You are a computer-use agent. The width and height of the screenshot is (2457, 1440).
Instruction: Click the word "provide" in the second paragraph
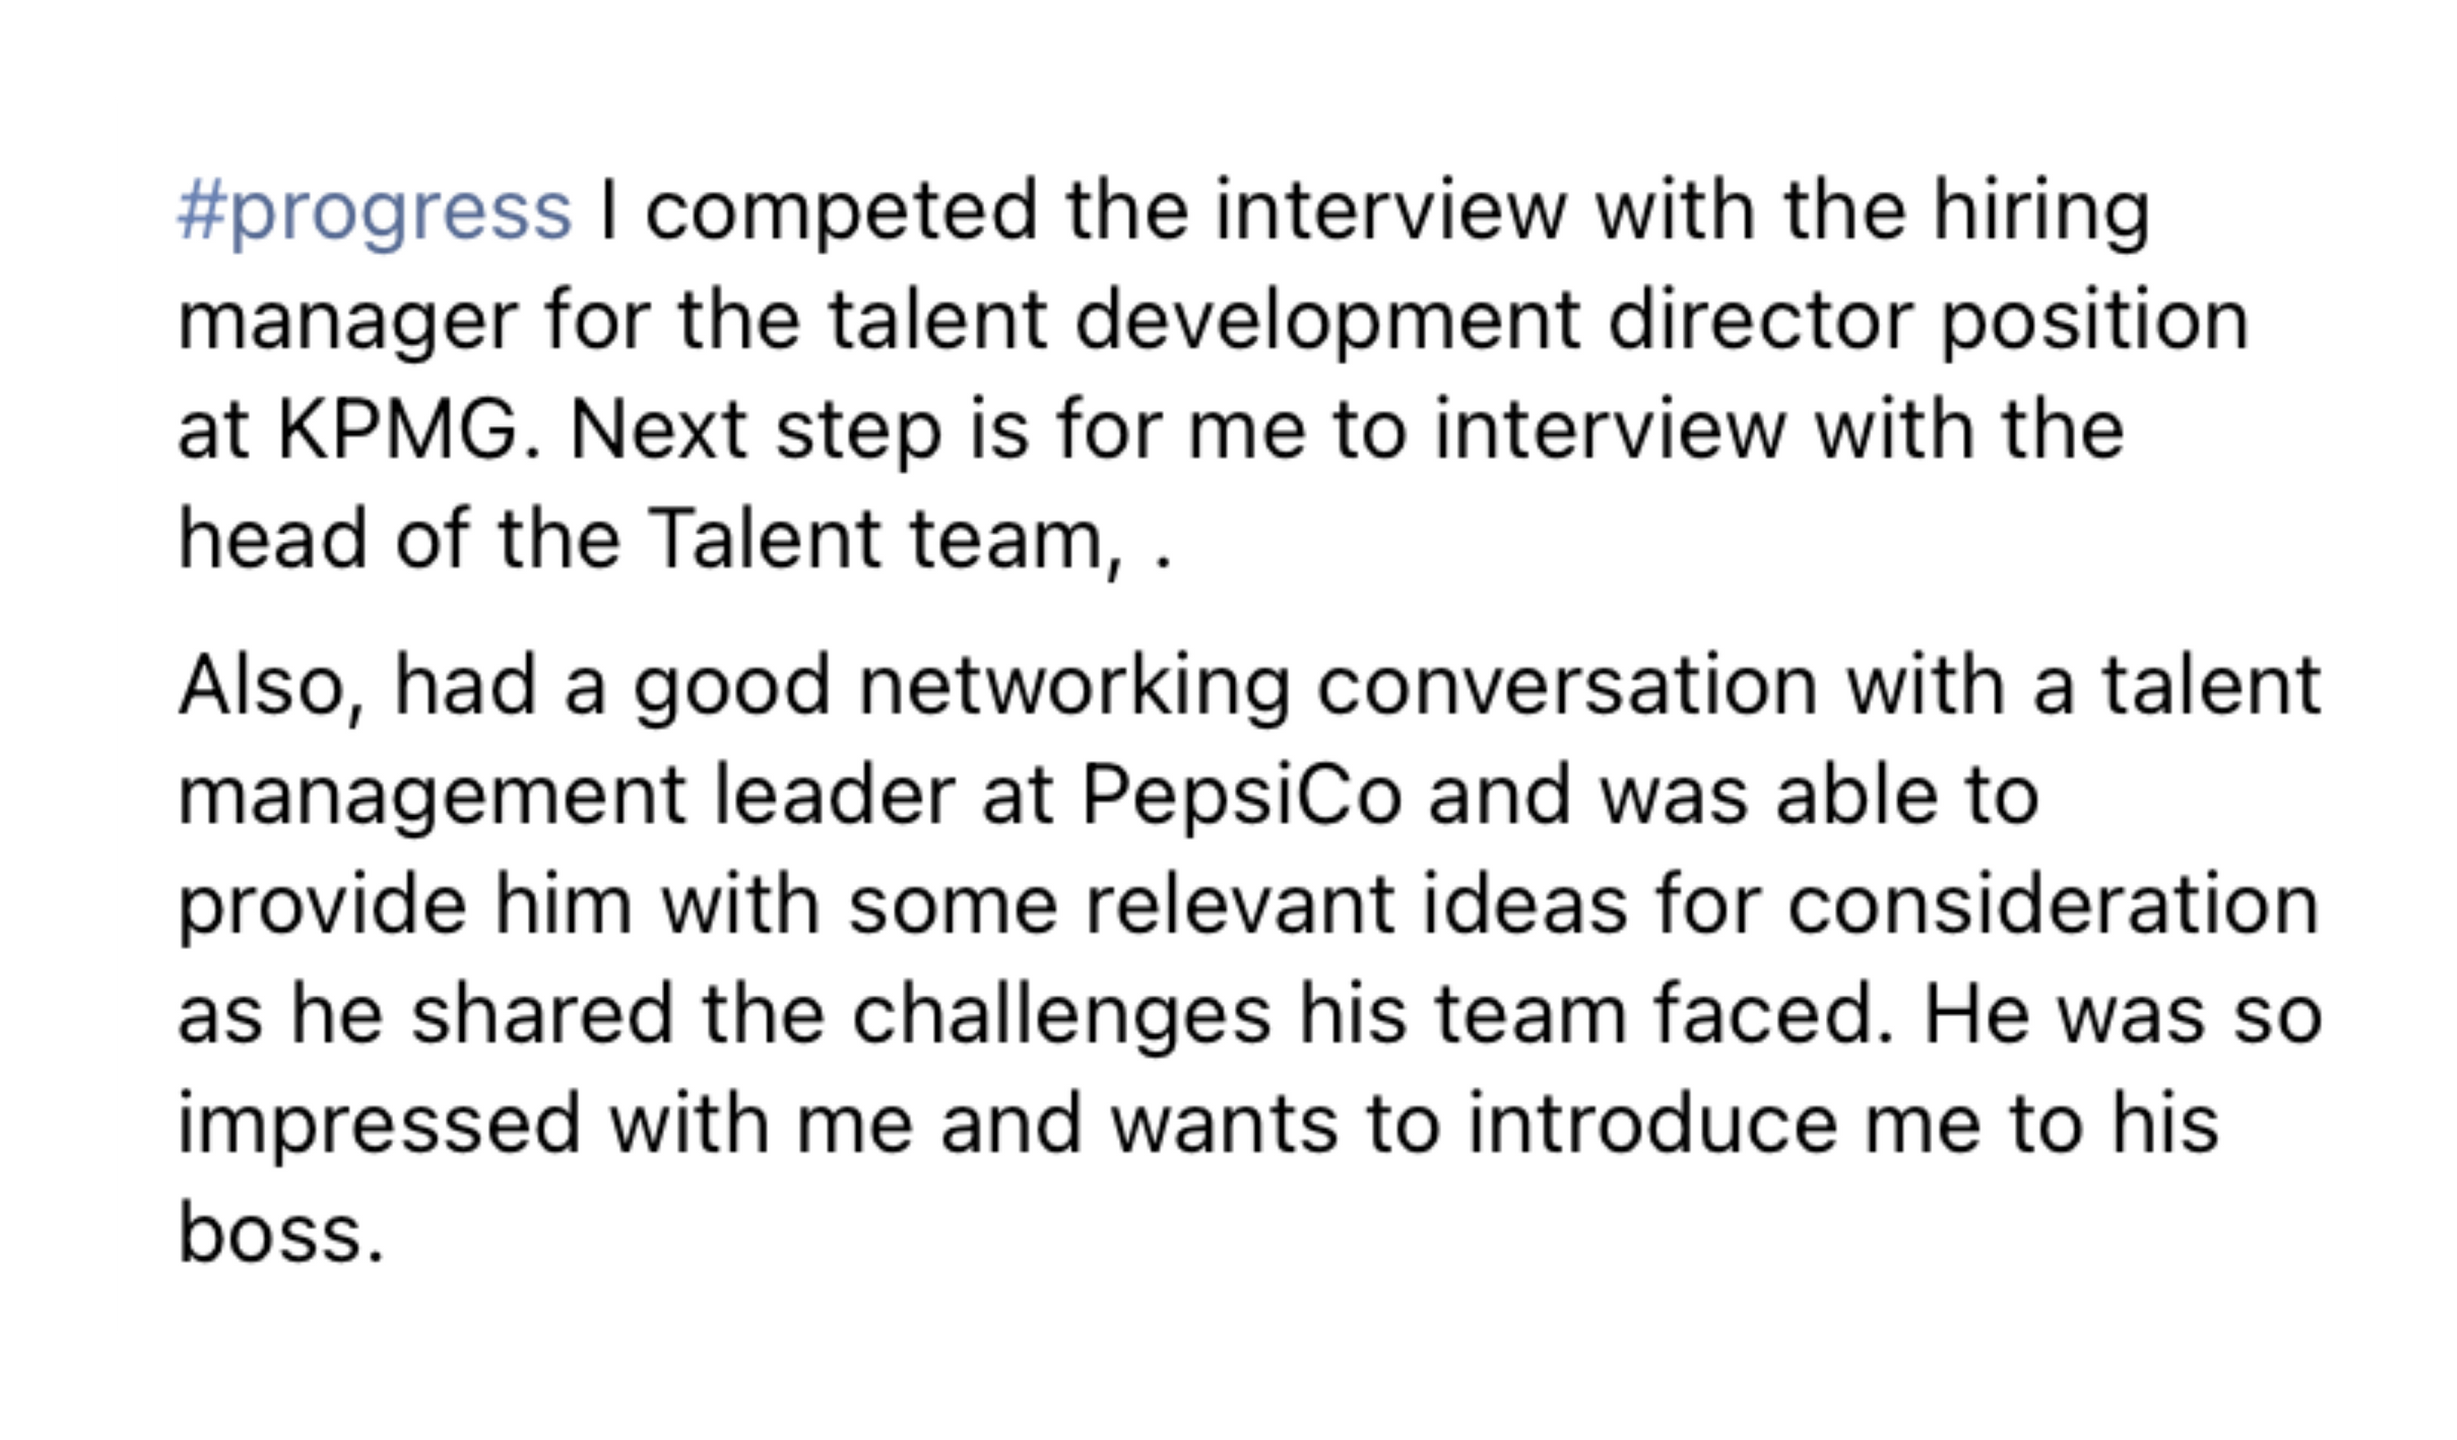click(322, 906)
